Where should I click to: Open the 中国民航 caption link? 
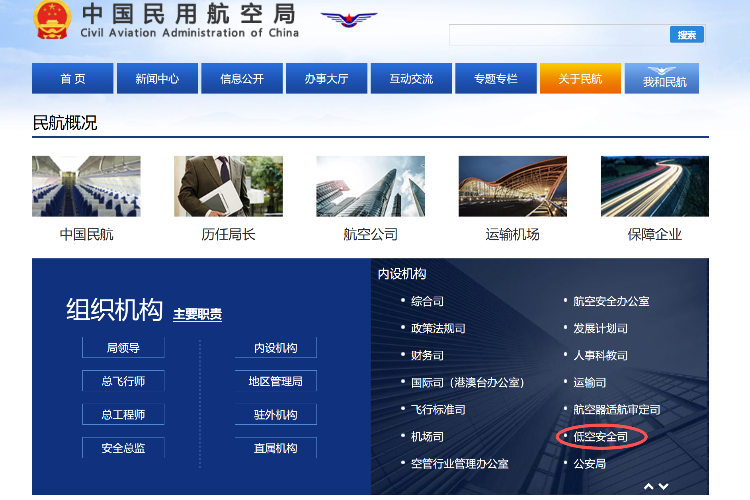(x=87, y=234)
